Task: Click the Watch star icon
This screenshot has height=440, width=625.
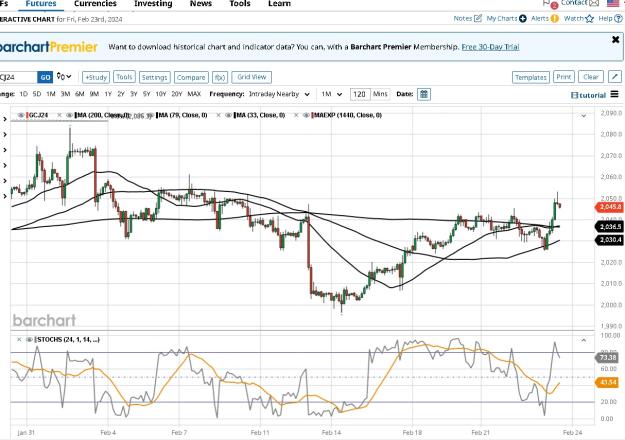Action: click(590, 18)
